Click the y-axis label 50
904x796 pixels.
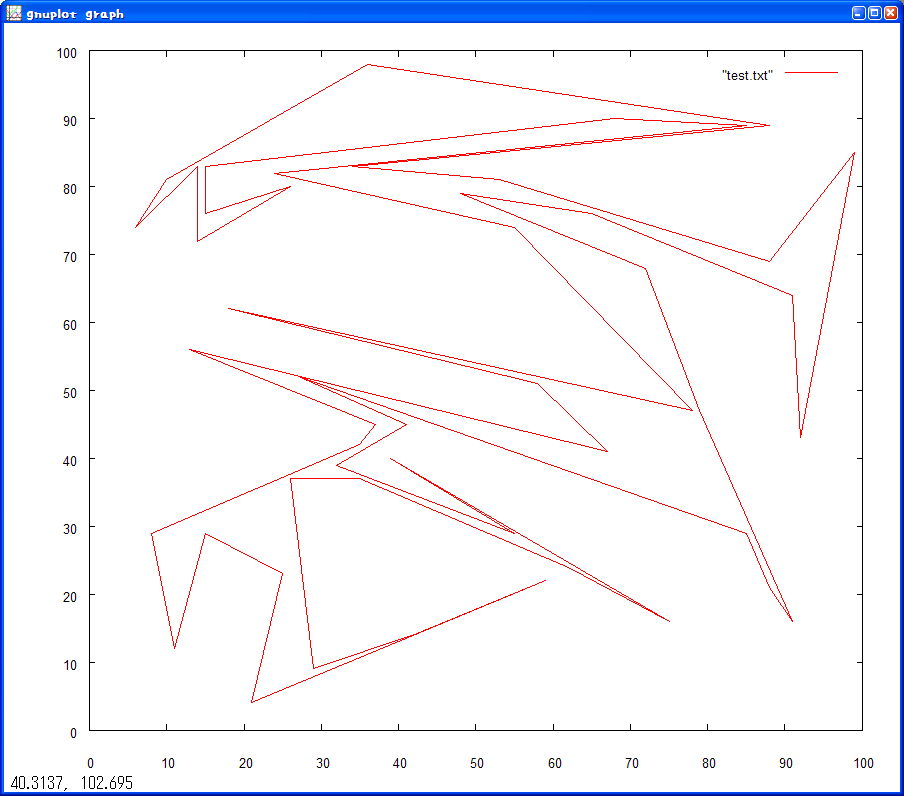click(70, 392)
